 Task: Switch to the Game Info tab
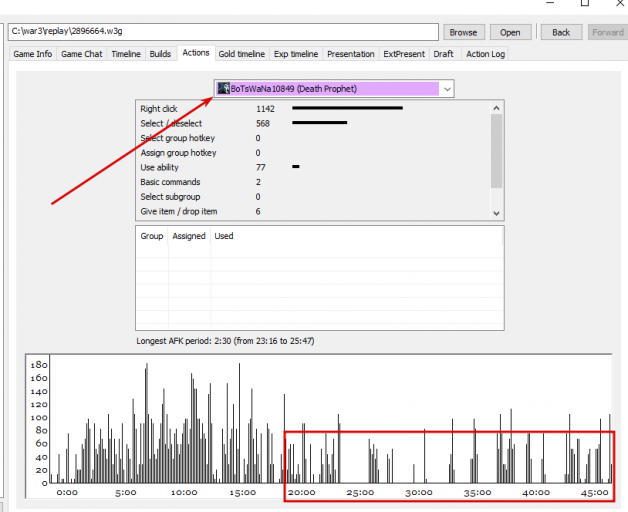(33, 54)
